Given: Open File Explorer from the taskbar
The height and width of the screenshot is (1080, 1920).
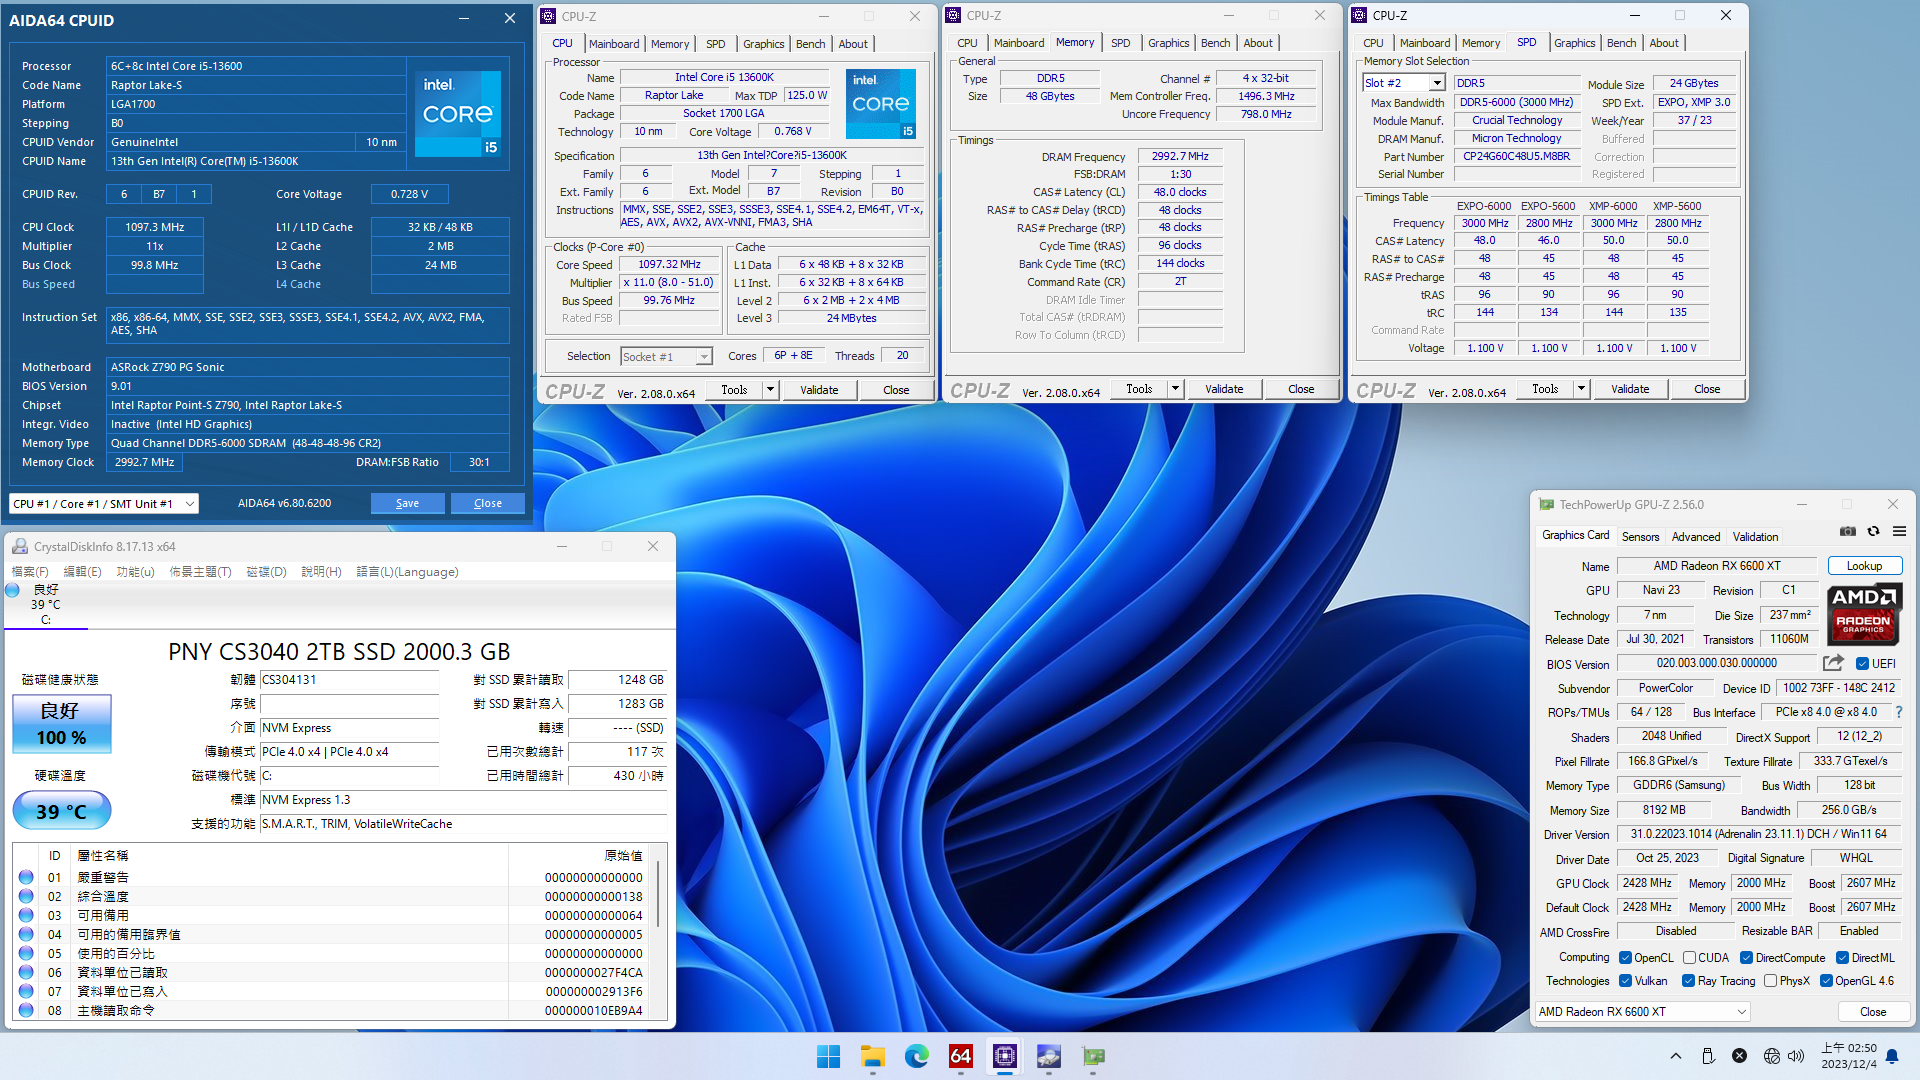Looking at the screenshot, I should click(873, 1056).
